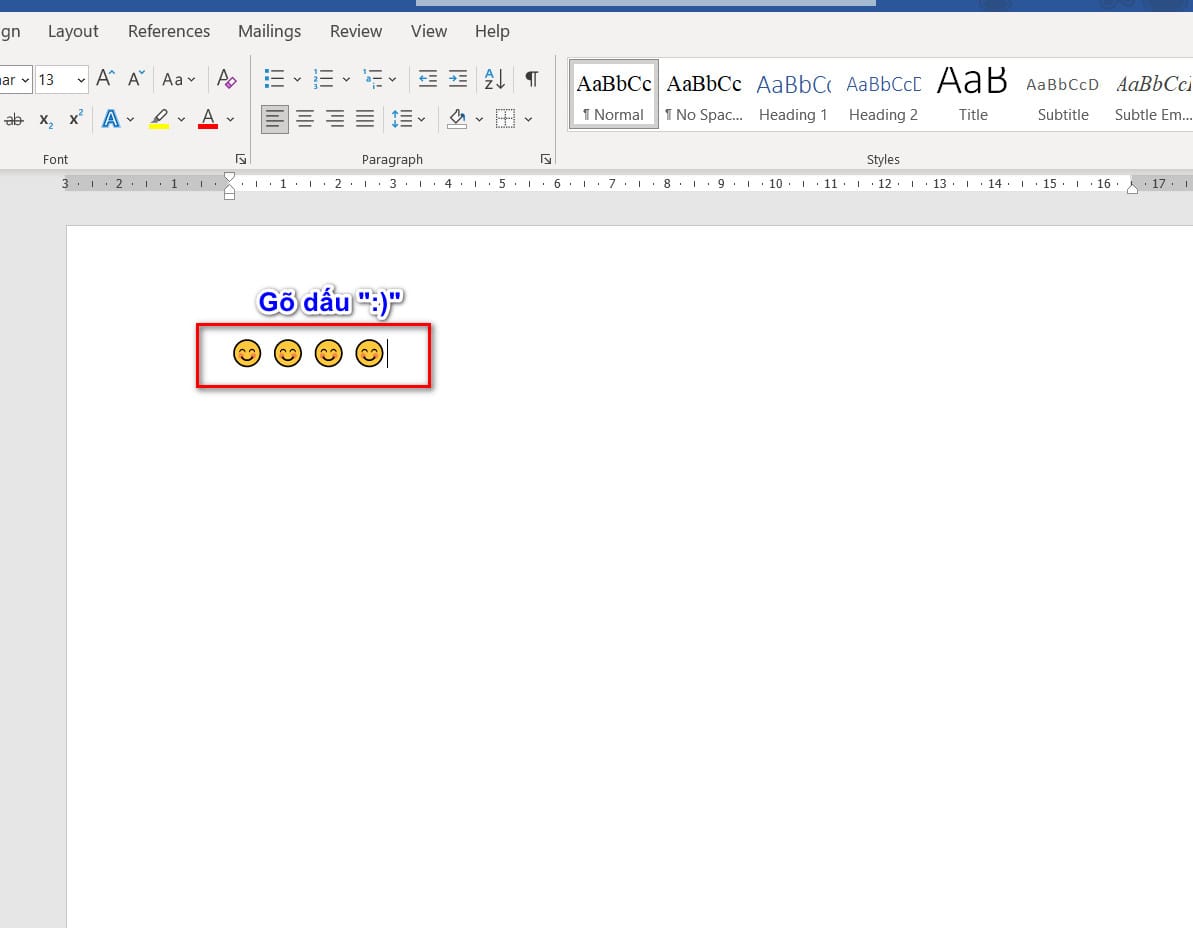The width and height of the screenshot is (1193, 928).
Task: Click the Sort icon
Action: pos(494,79)
